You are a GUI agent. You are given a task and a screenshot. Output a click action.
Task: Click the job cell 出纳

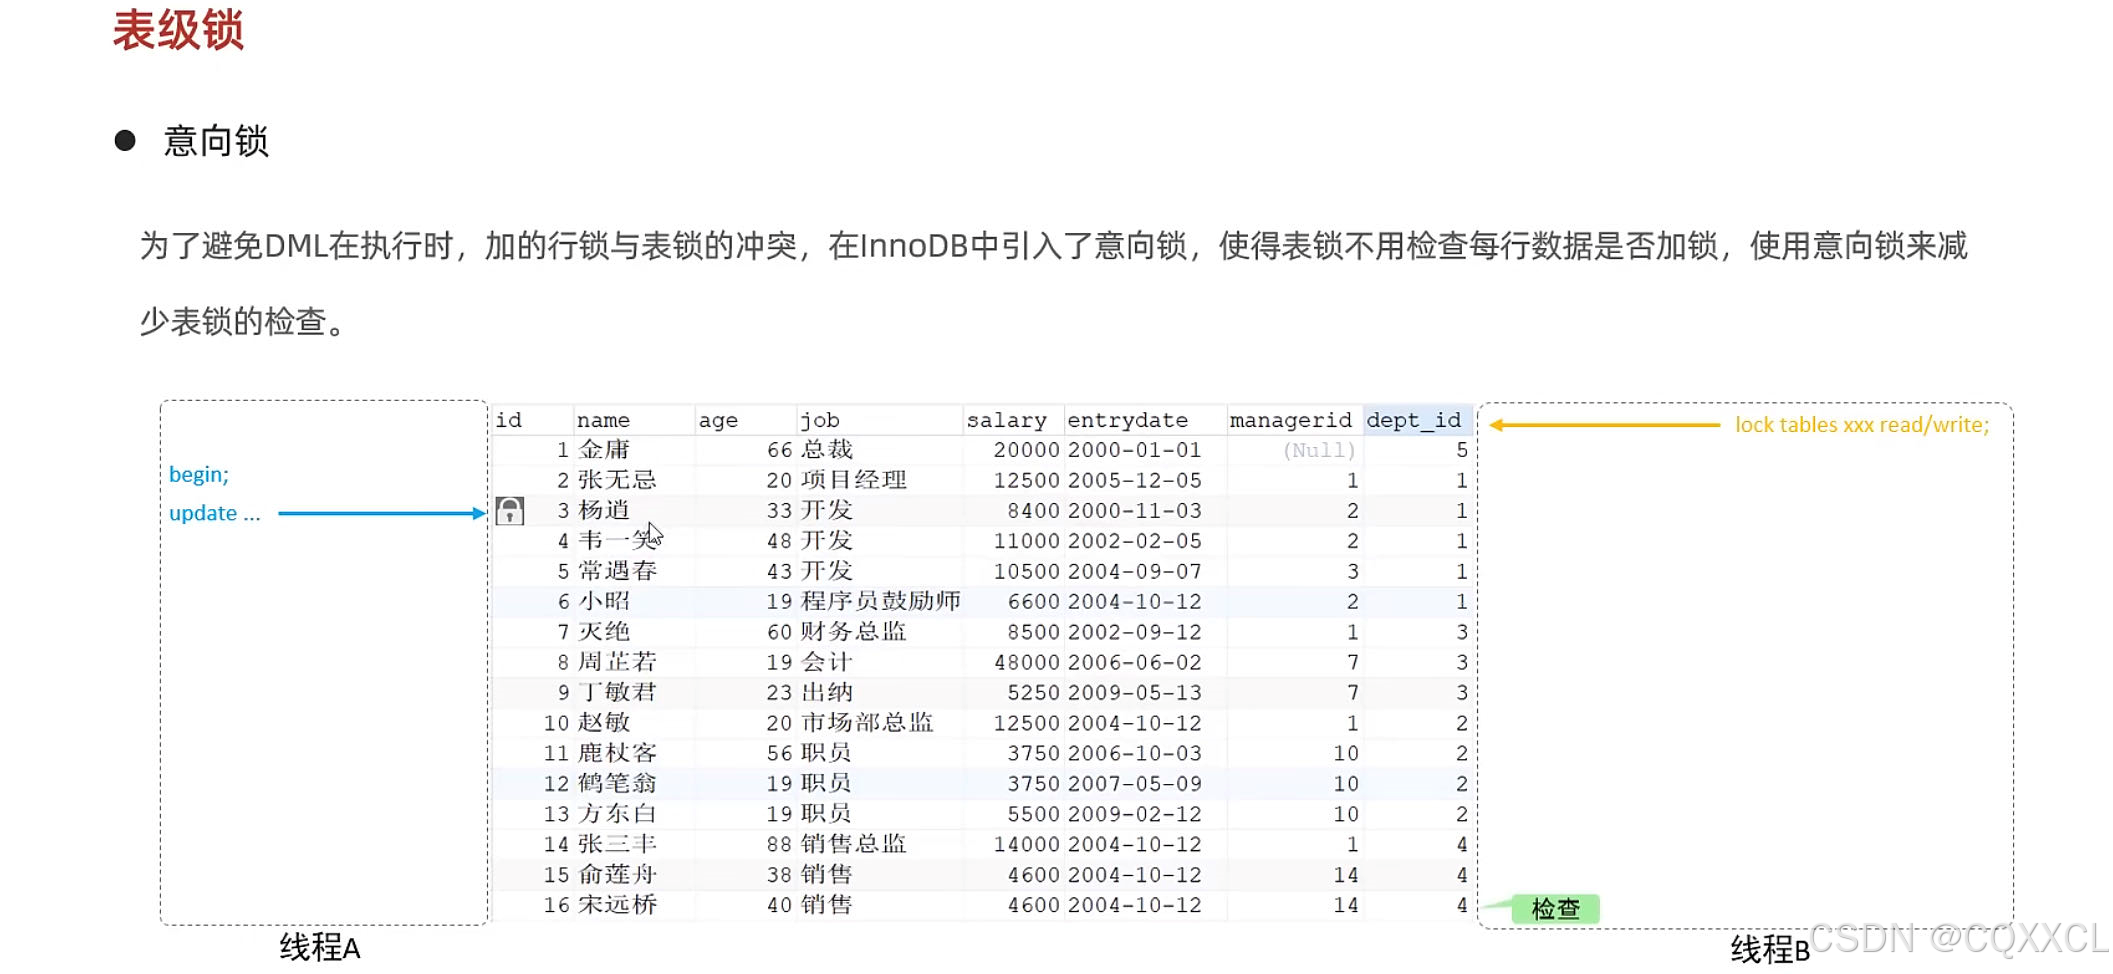pyautogui.click(x=827, y=692)
